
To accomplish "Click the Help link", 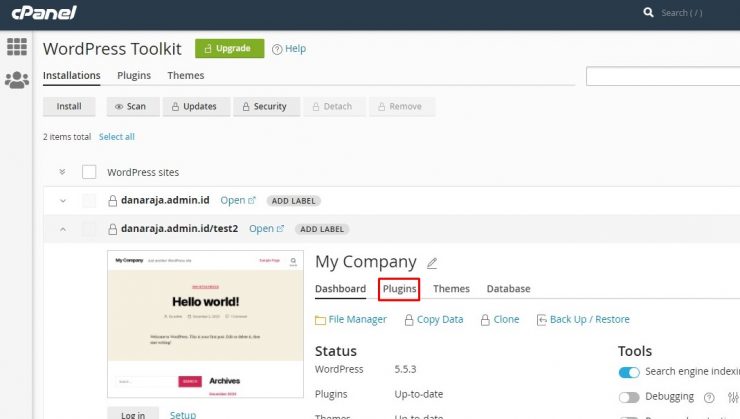I will (295, 49).
